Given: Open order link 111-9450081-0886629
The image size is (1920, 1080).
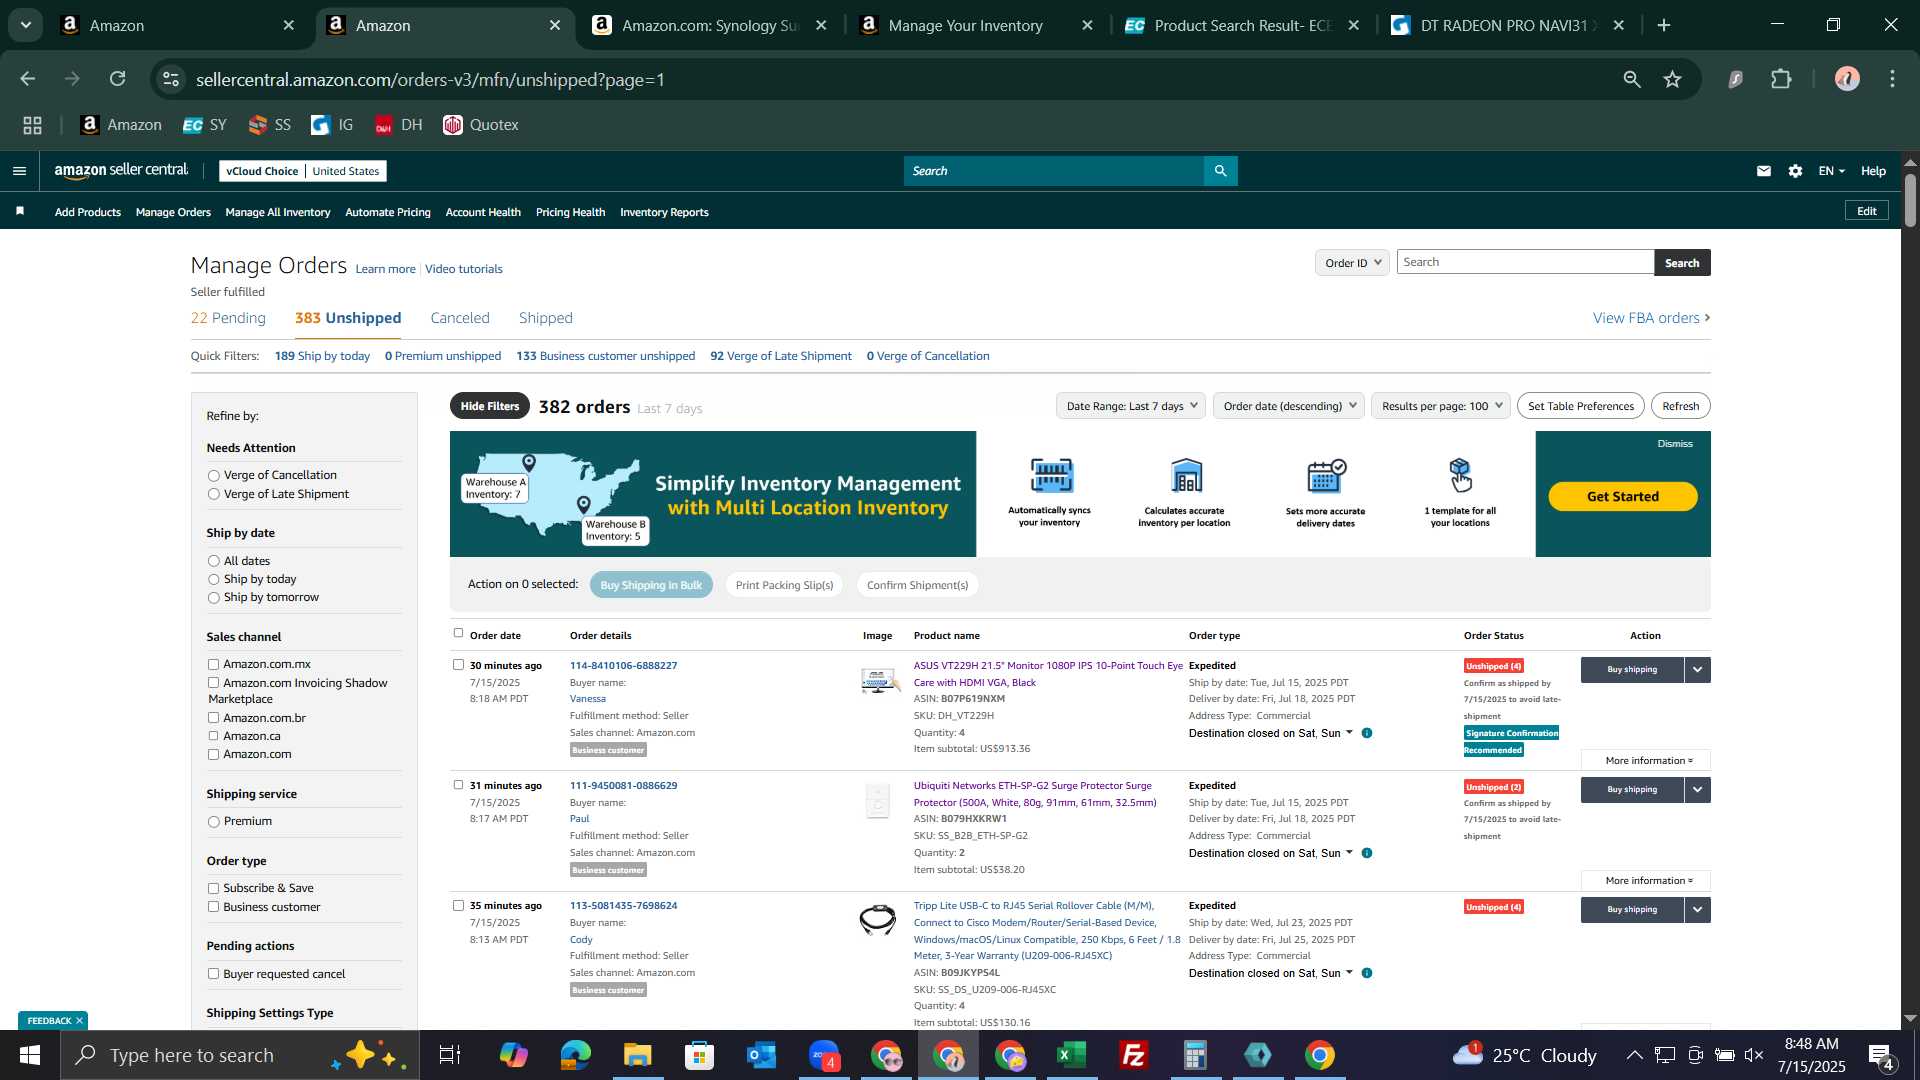Looking at the screenshot, I should pyautogui.click(x=623, y=786).
